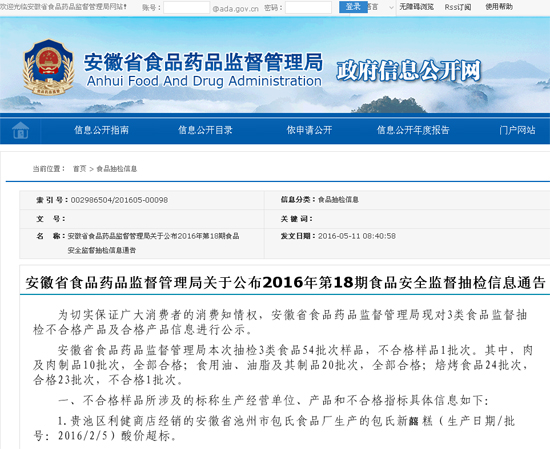Image resolution: width=550 pixels, height=449 pixels.
Task: Go to 首页 in breadcrumb
Action: click(79, 169)
